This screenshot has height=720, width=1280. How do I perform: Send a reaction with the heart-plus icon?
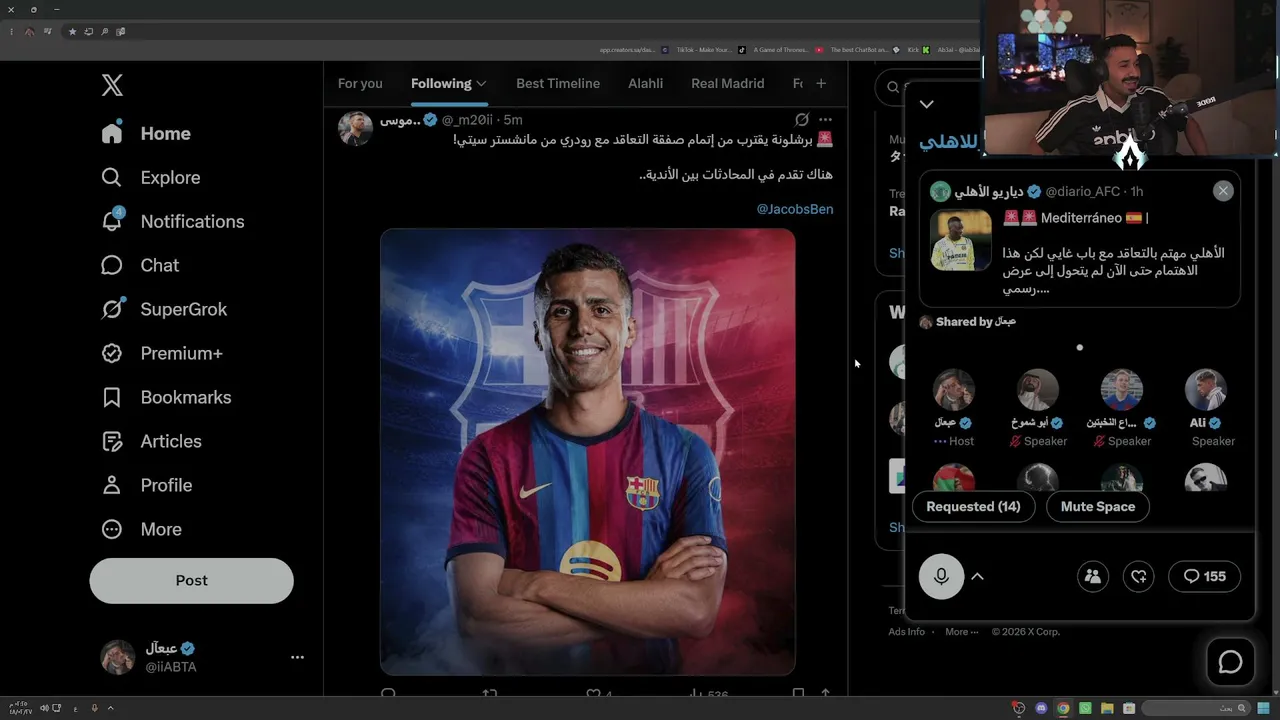pyautogui.click(x=1139, y=576)
